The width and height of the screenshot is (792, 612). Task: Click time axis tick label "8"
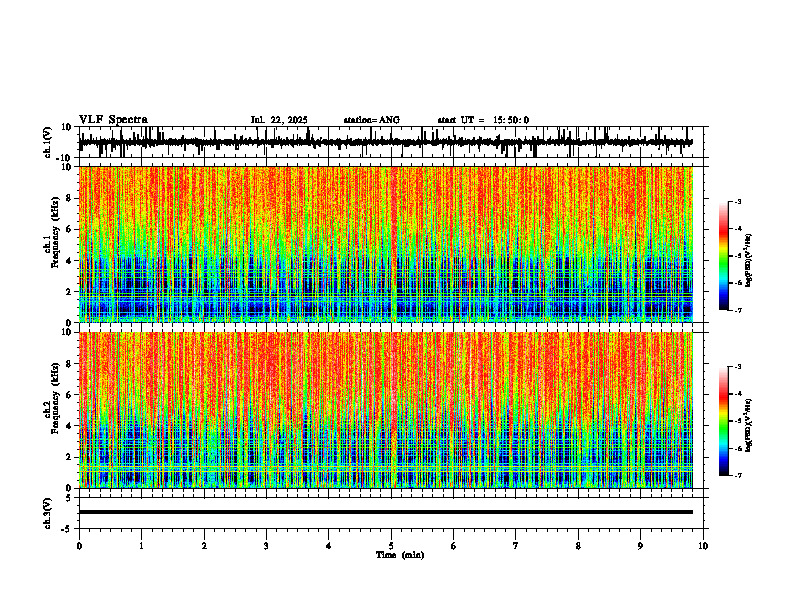[x=578, y=546]
